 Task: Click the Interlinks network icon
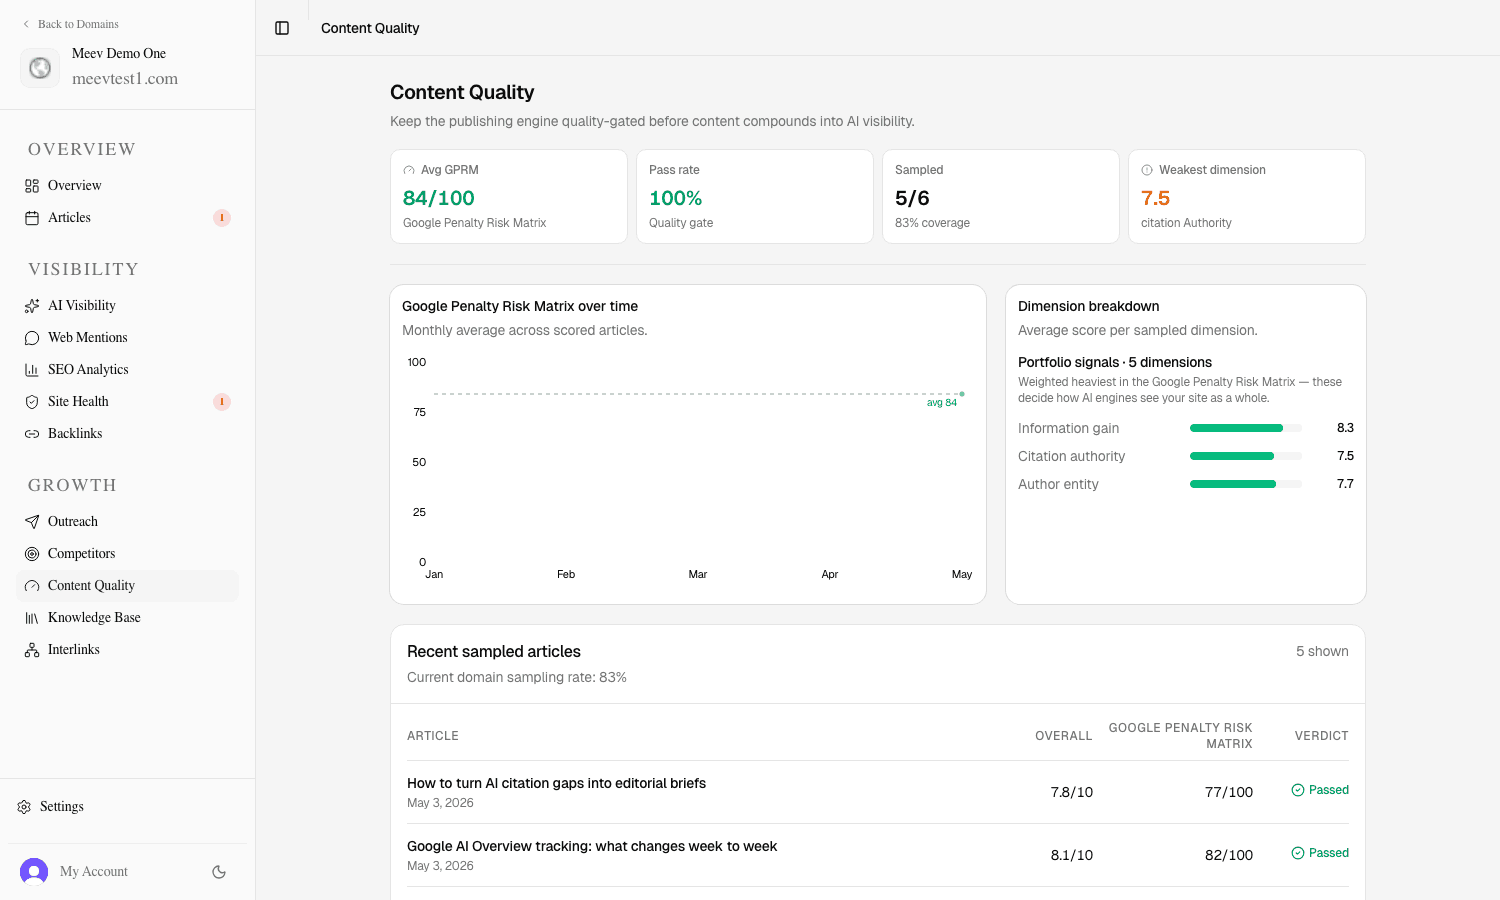click(32, 650)
